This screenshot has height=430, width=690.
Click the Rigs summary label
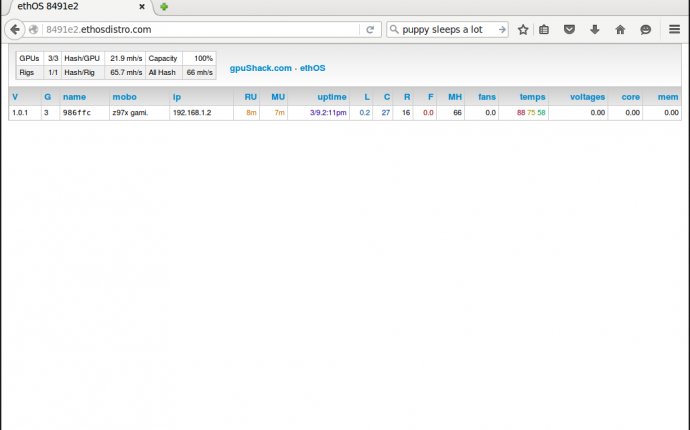pyautogui.click(x=26, y=72)
